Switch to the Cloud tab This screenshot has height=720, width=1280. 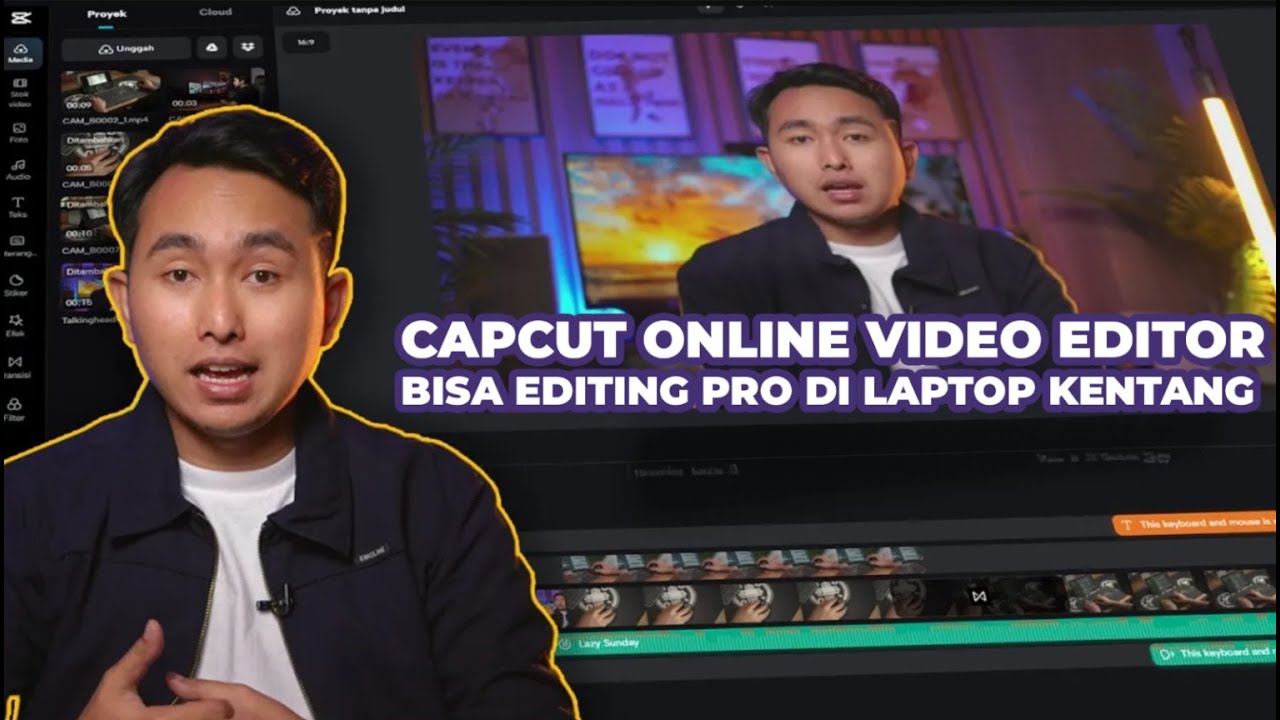click(216, 13)
